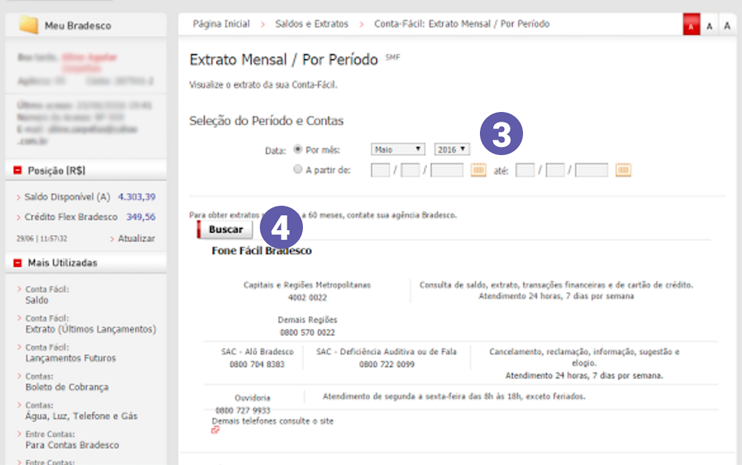Choose the medium font size A button
The width and height of the screenshot is (742, 465).
click(709, 26)
